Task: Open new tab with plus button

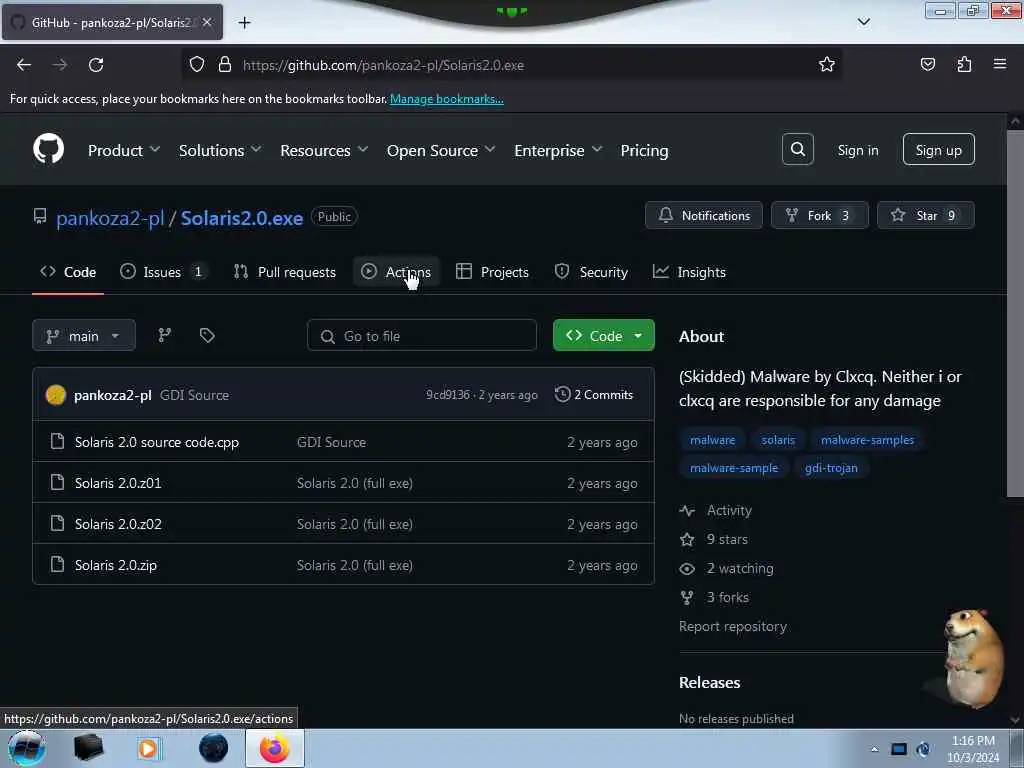Action: (244, 23)
